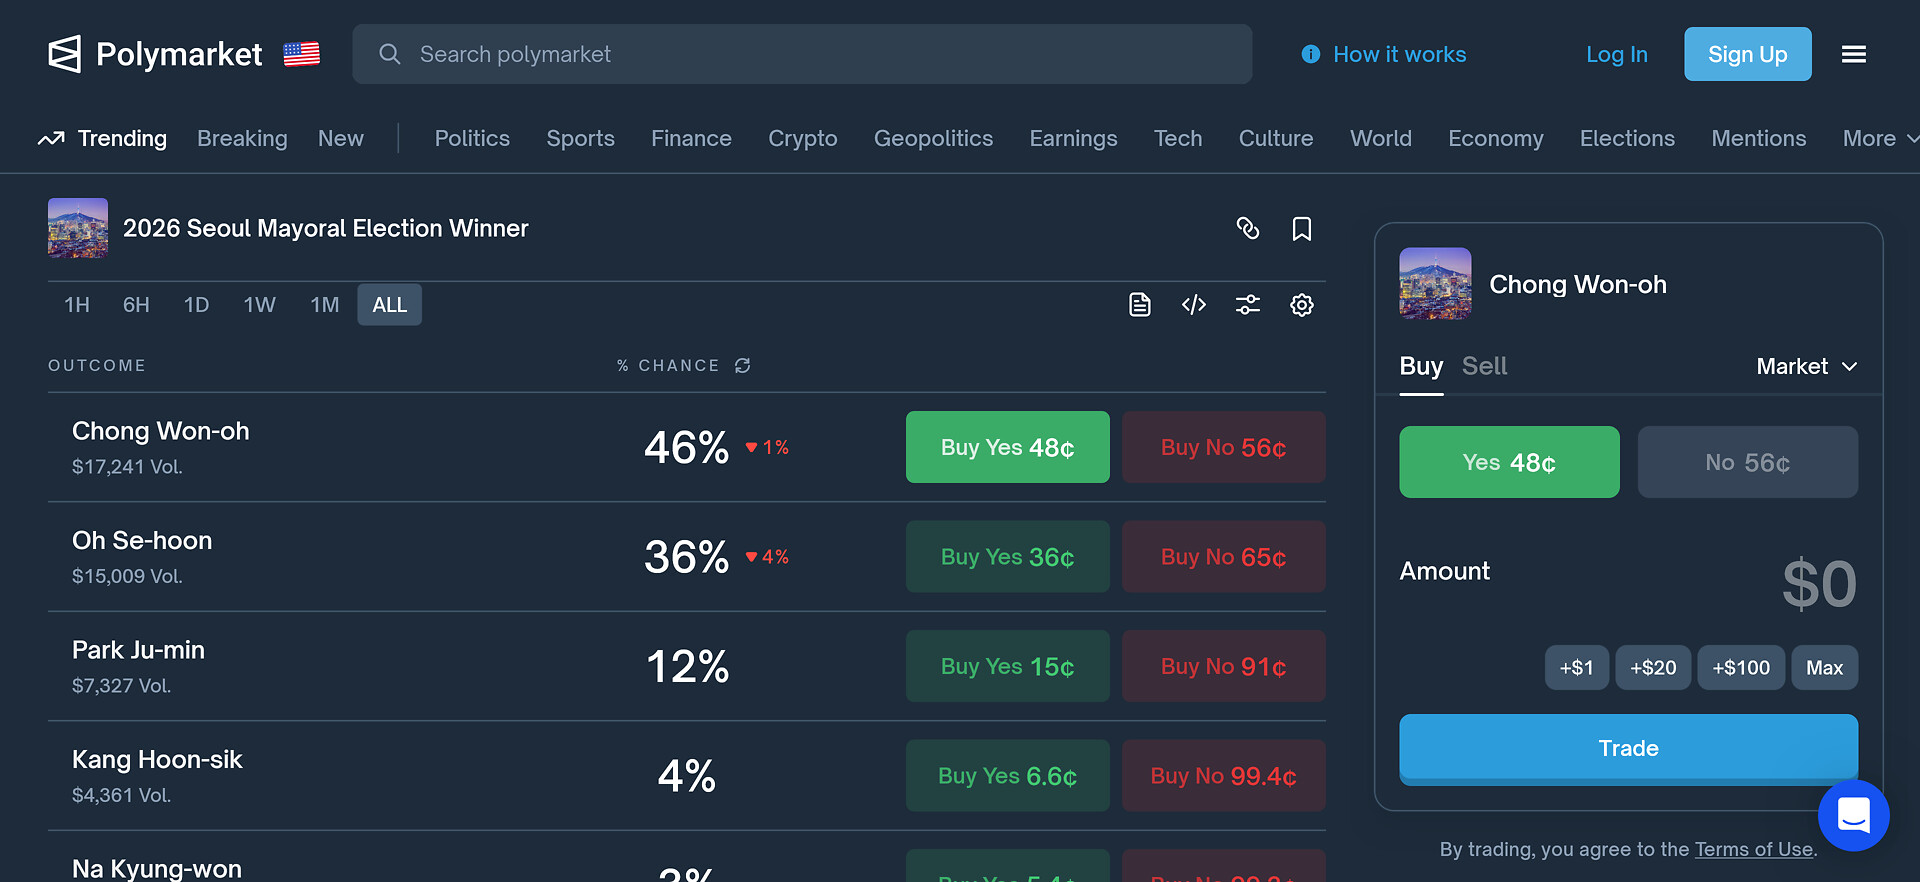Viewport: 1920px width, 882px height.
Task: Expand the More categories menu
Action: pos(1878,138)
